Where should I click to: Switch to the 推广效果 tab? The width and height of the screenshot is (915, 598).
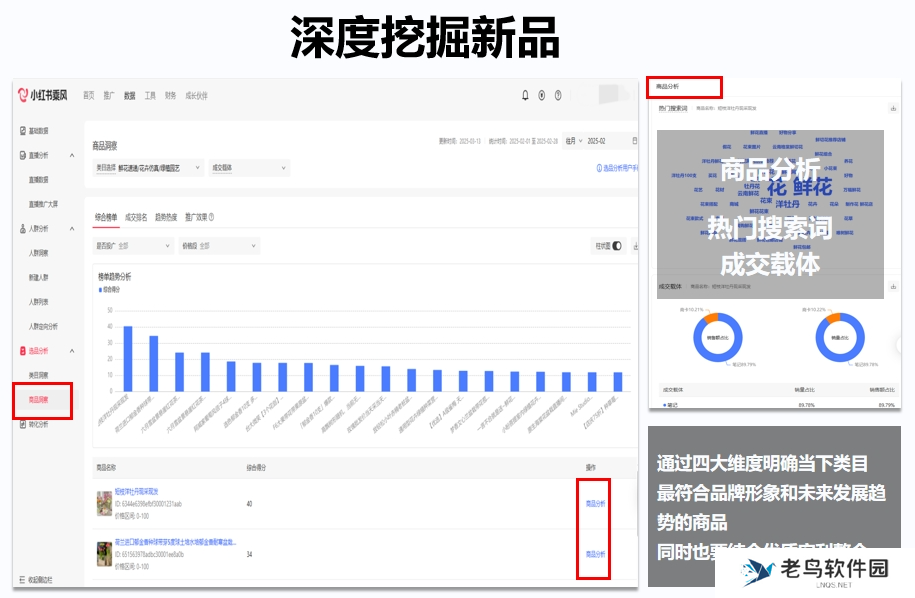[196, 217]
